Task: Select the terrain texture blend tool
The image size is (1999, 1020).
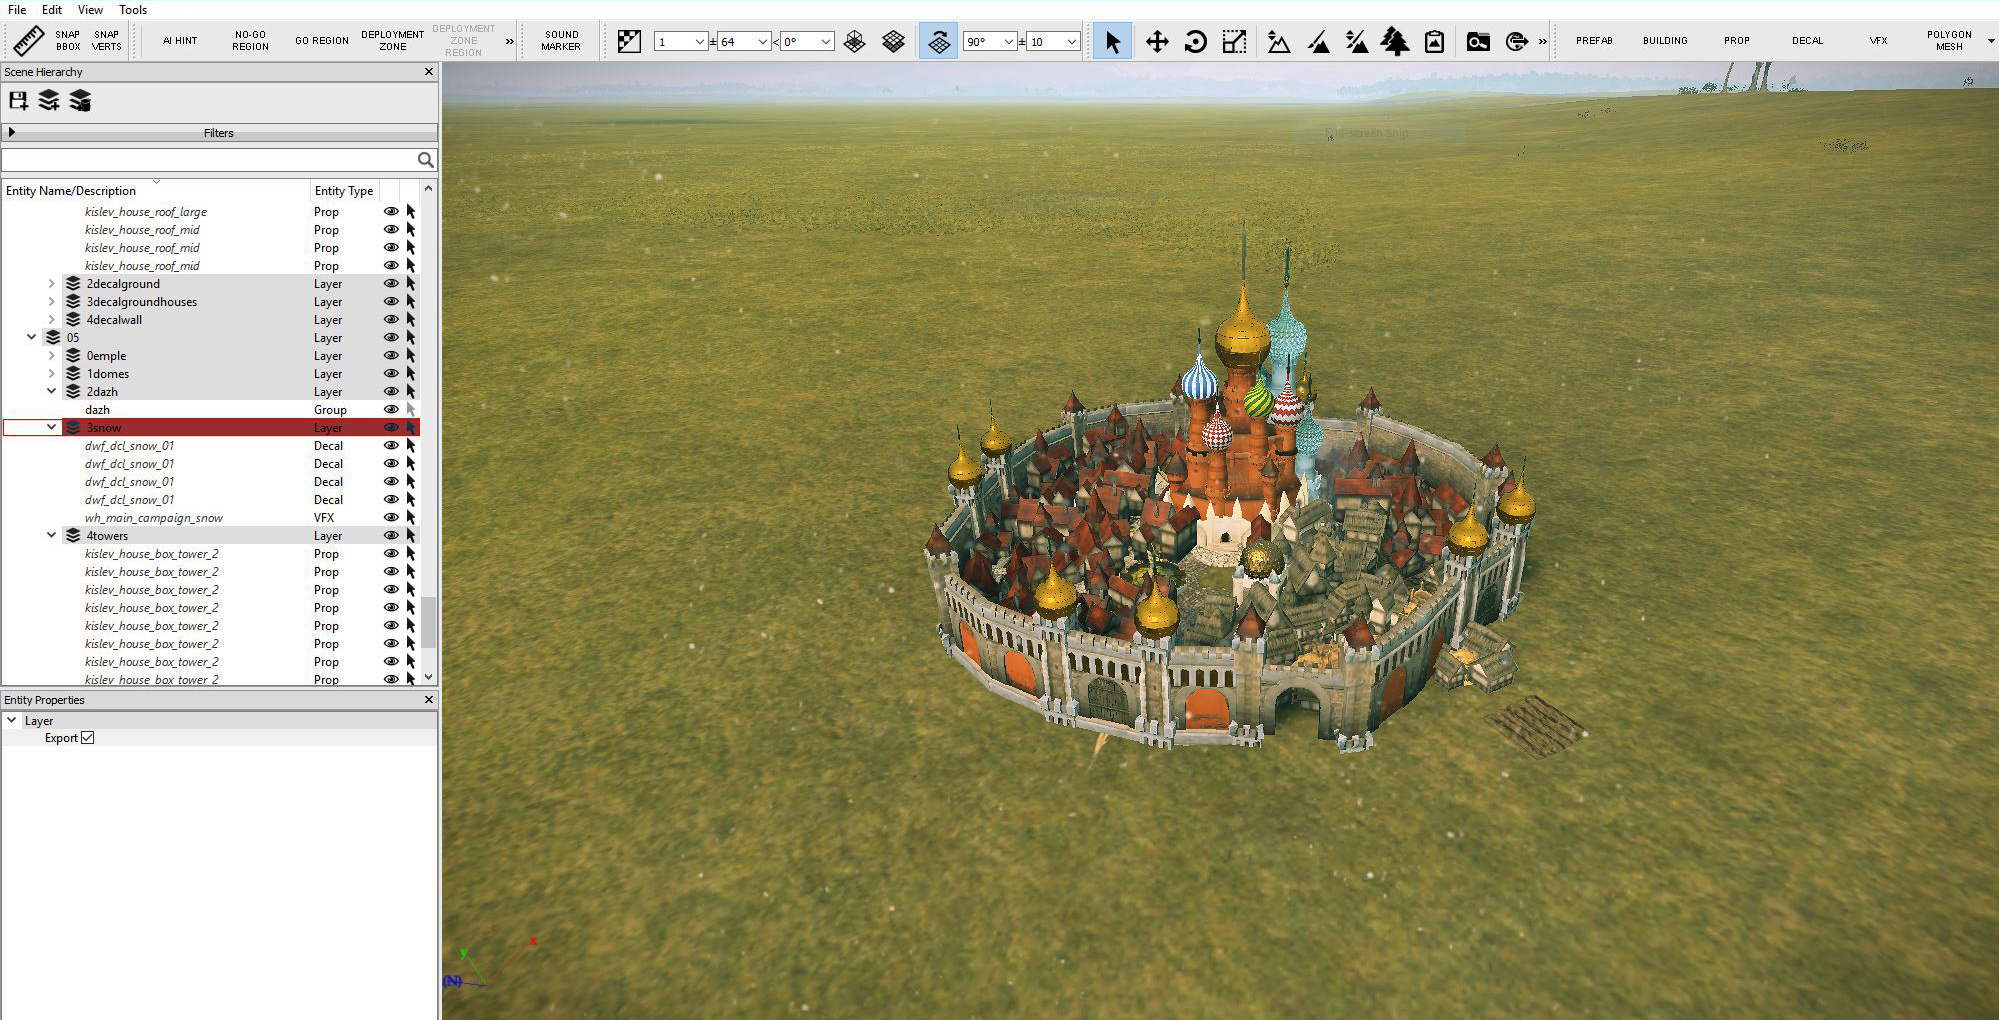Action: [x=1356, y=41]
